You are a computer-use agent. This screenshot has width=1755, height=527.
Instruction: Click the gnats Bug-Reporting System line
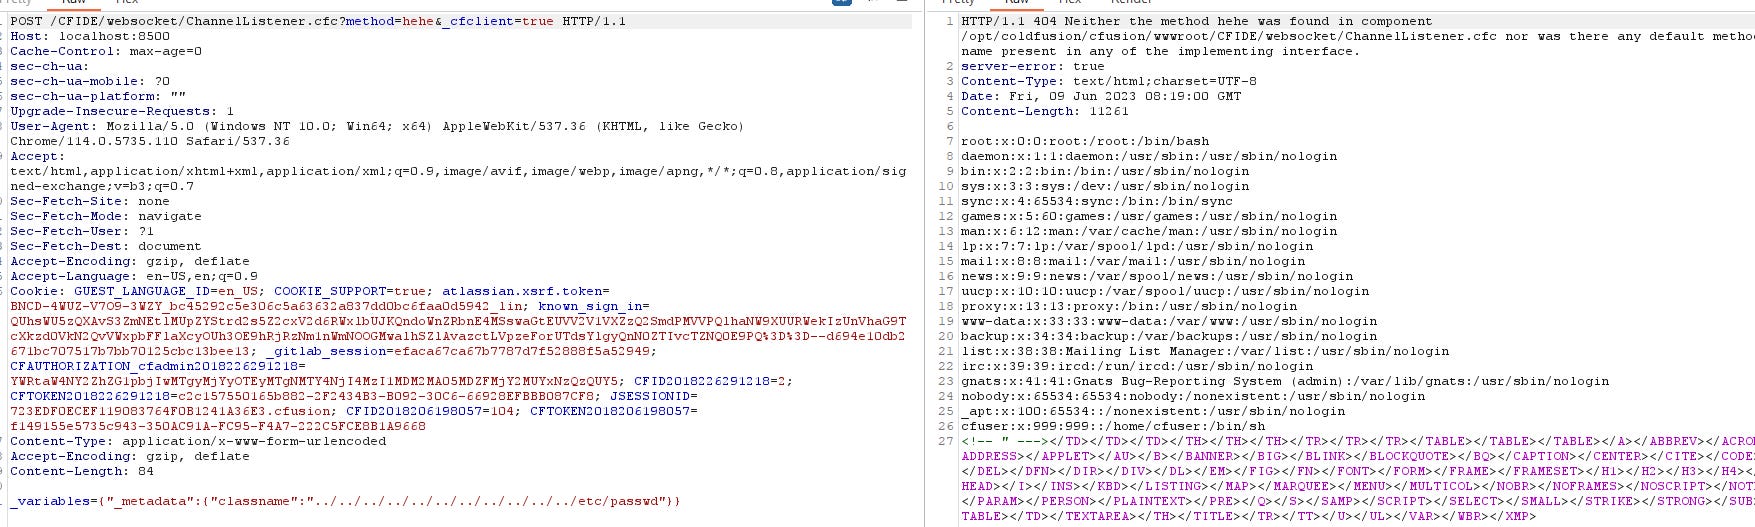[x=1285, y=381]
